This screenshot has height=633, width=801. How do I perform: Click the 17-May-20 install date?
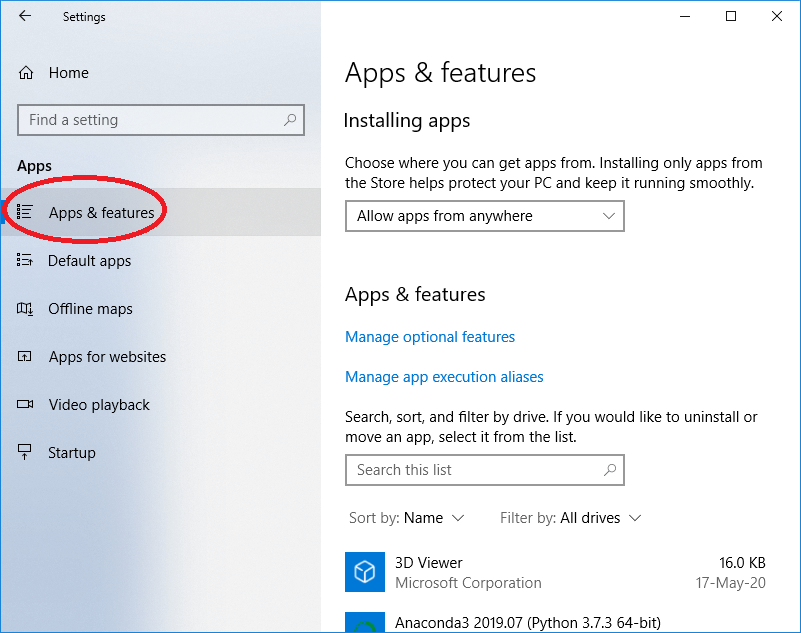click(x=731, y=583)
